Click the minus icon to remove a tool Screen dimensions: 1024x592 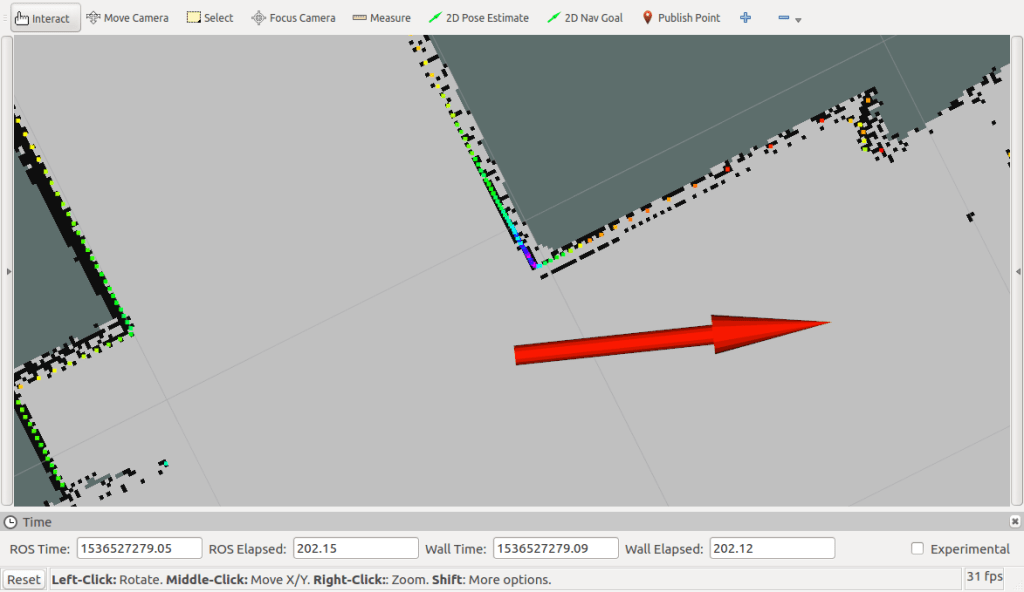click(784, 17)
